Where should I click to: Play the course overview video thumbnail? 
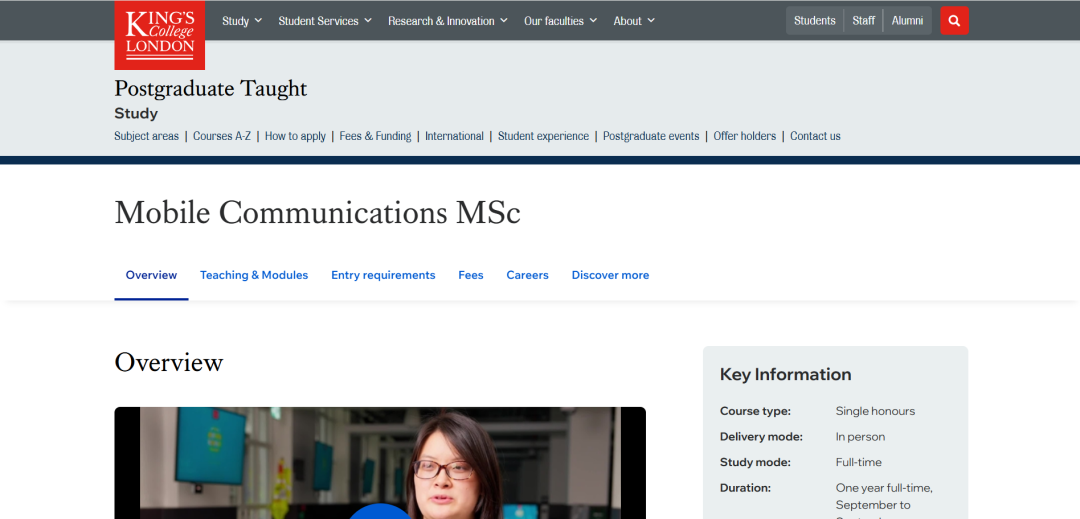pyautogui.click(x=380, y=463)
